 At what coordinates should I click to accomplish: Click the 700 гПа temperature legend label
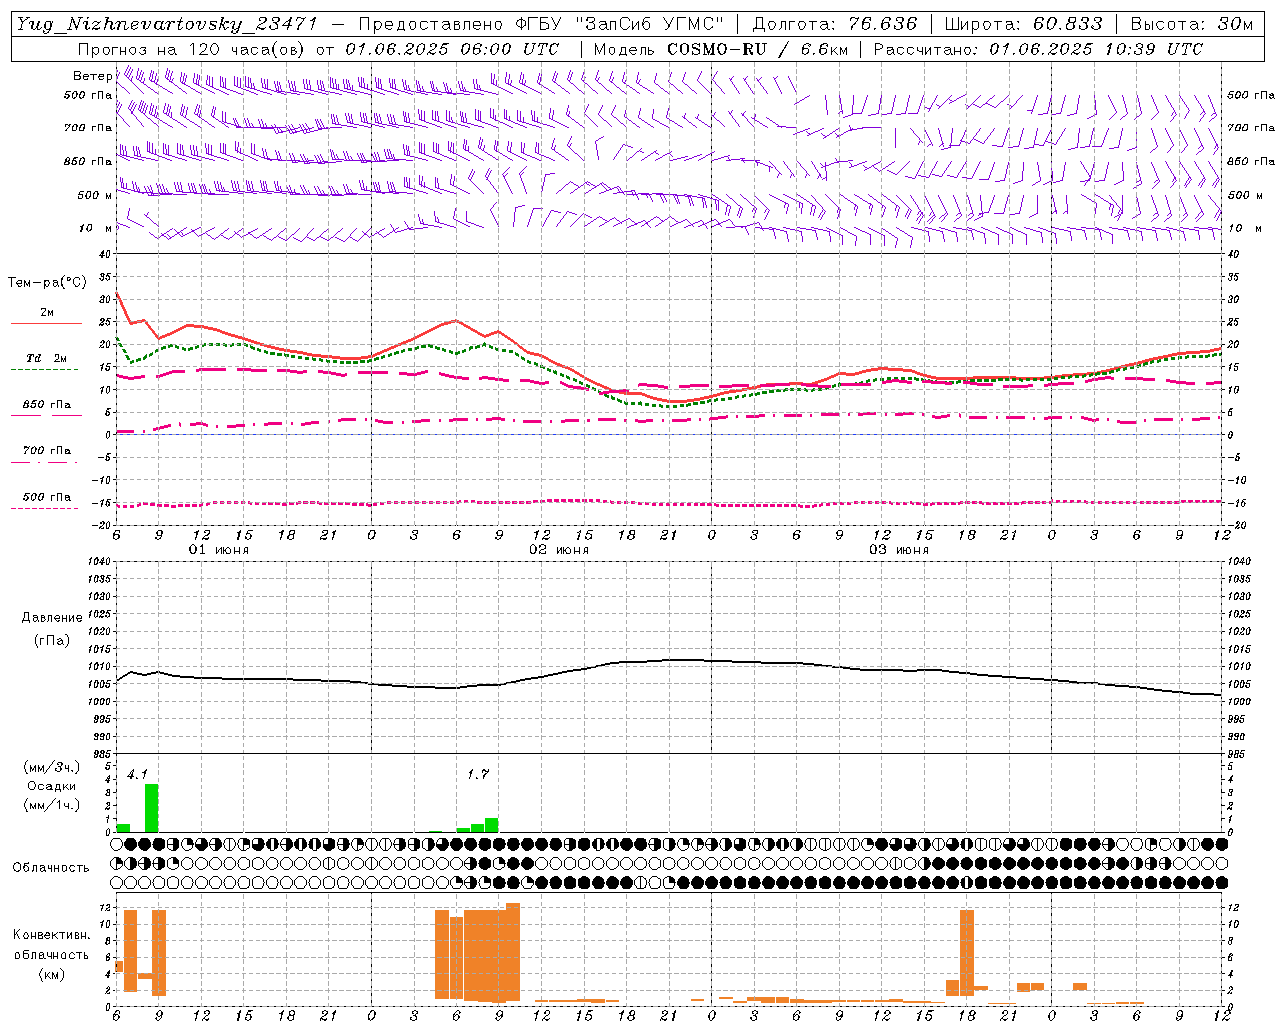[46, 451]
